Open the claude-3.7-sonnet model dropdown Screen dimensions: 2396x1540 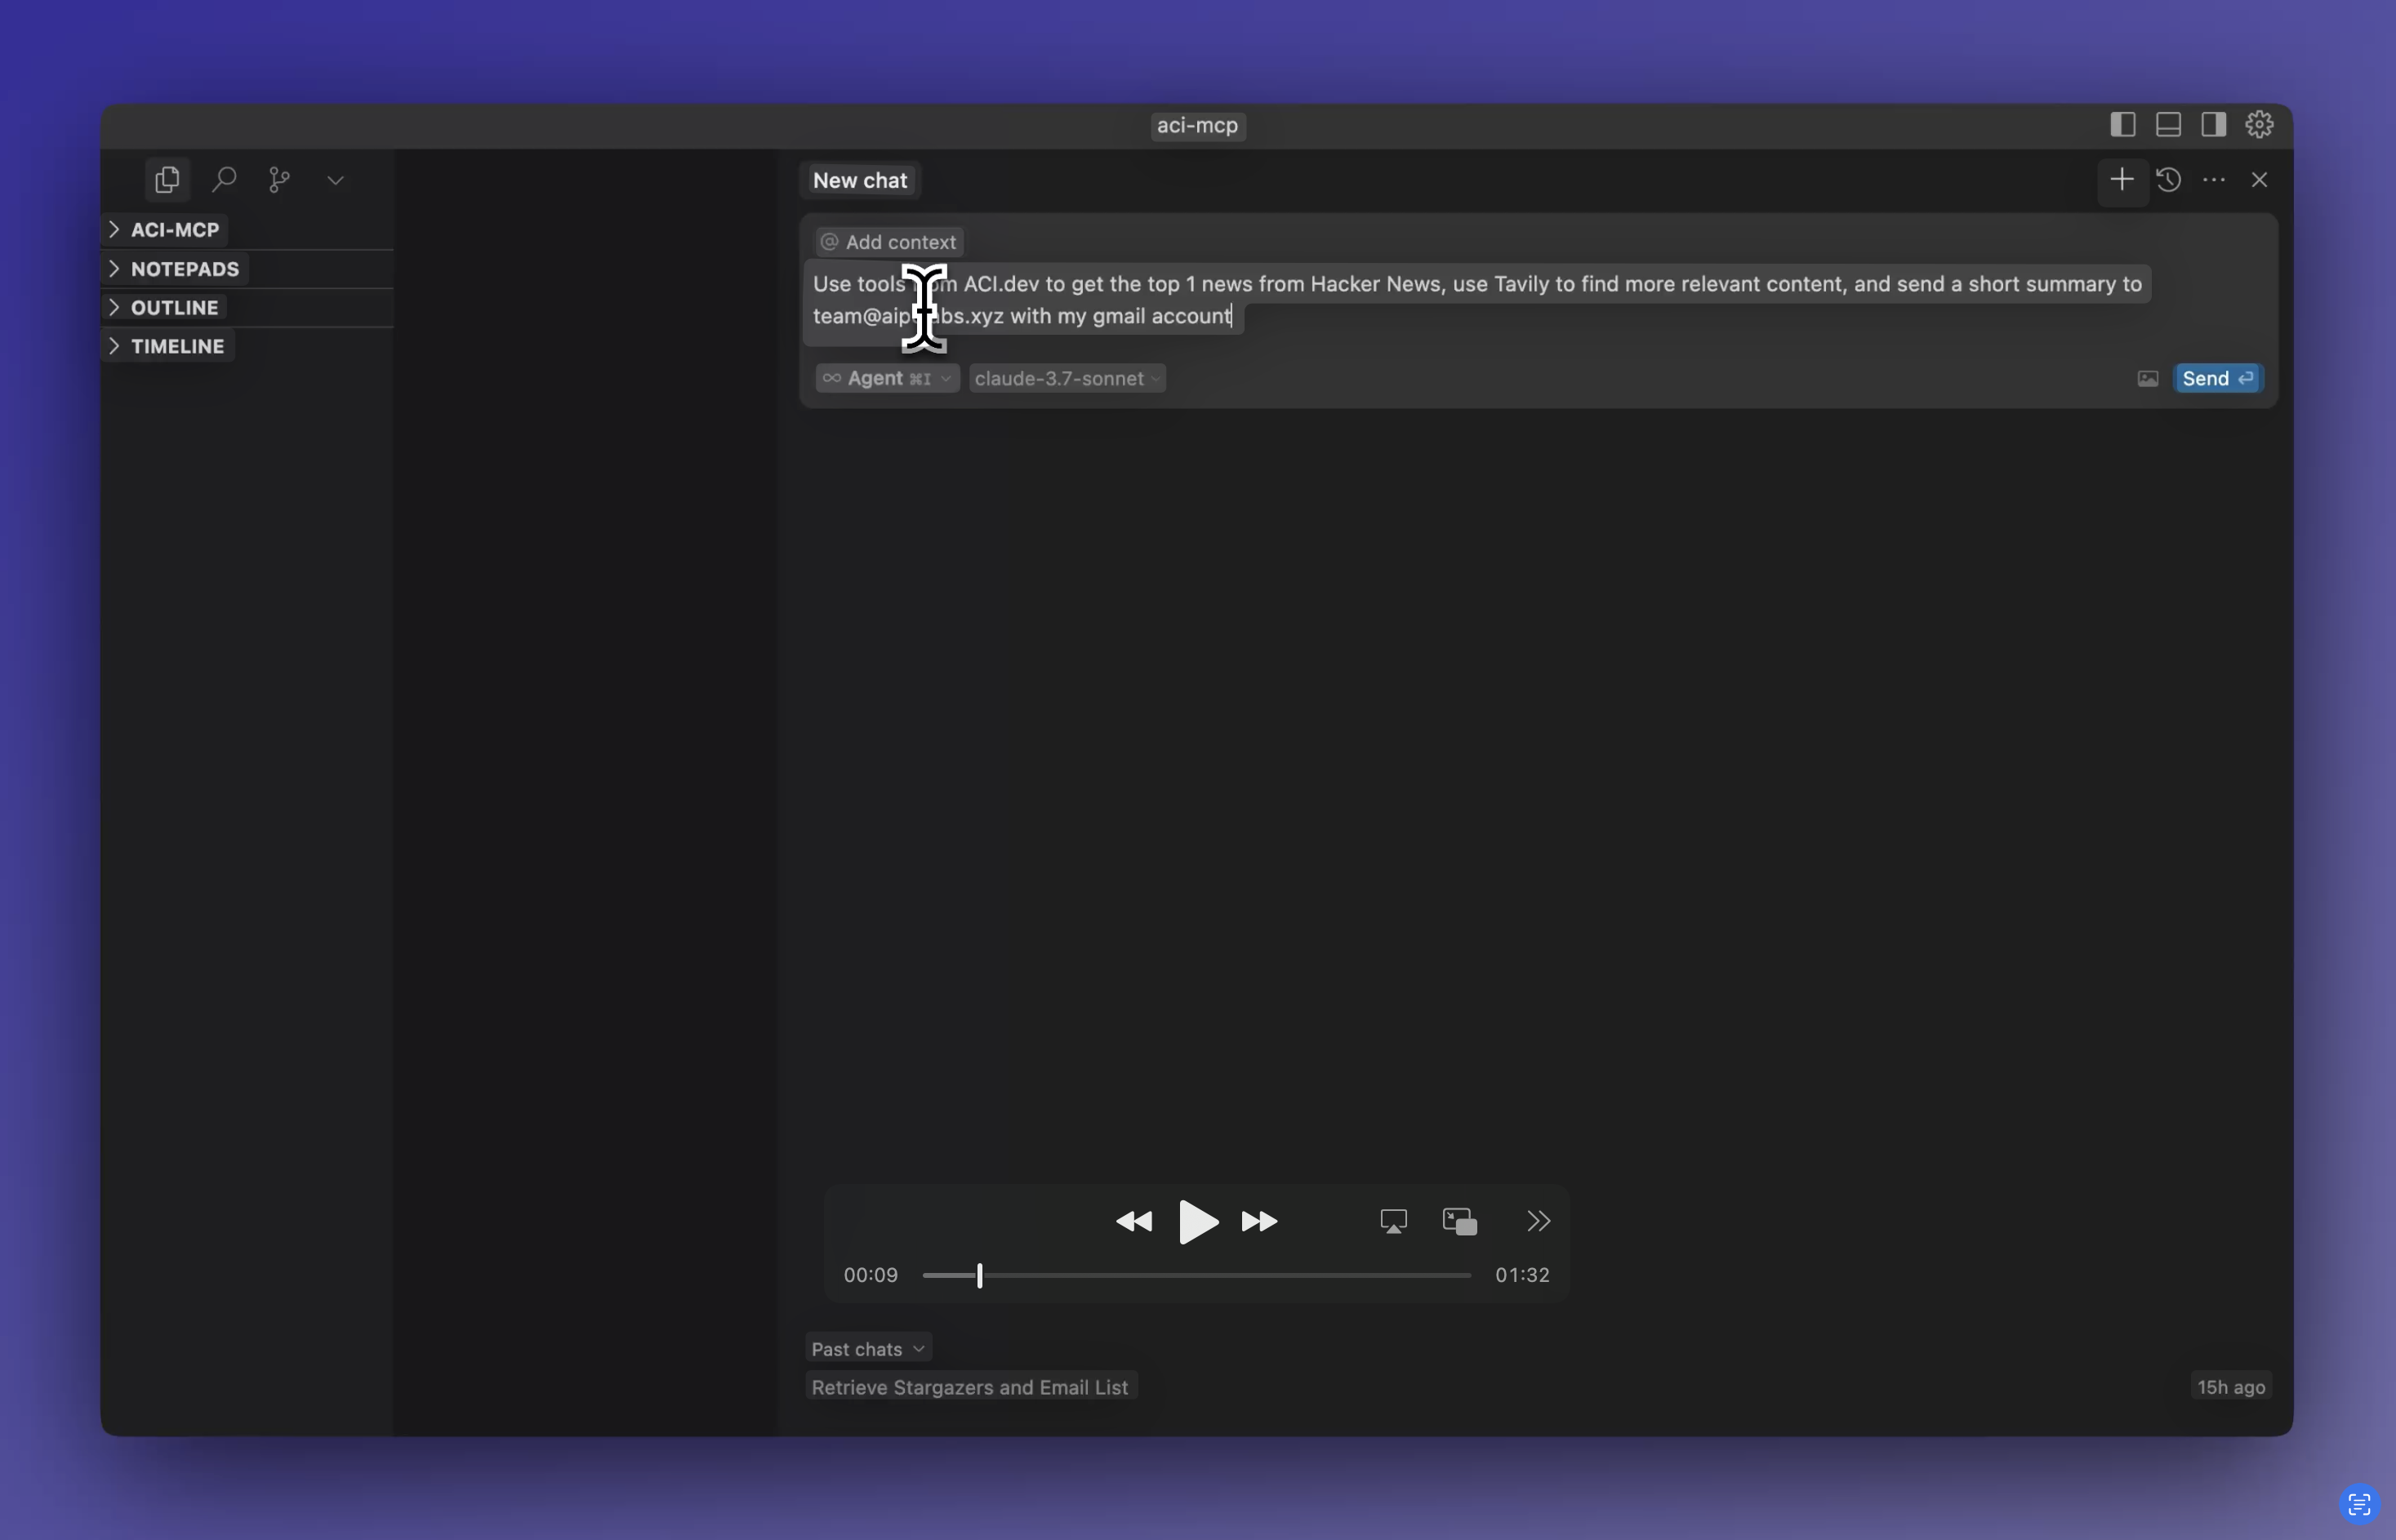point(1066,379)
